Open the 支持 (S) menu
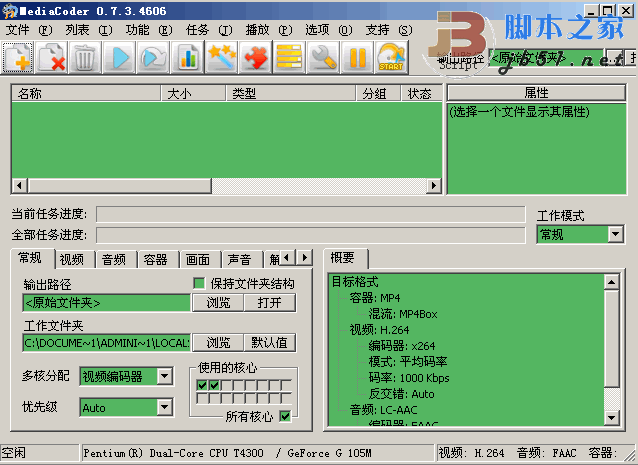Viewport: 638px width, 465px height. pyautogui.click(x=389, y=30)
